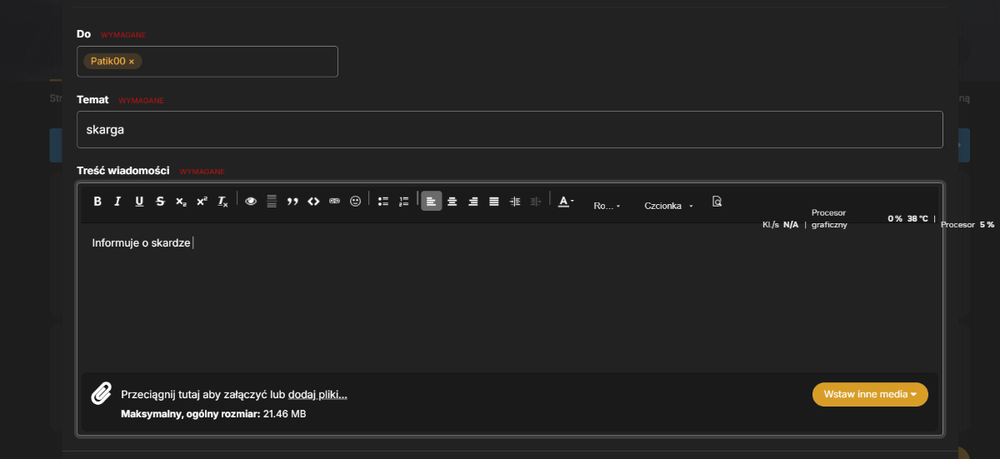This screenshot has height=459, width=1000.
Task: Remove recipient Patik00 with the x
Action: (131, 61)
